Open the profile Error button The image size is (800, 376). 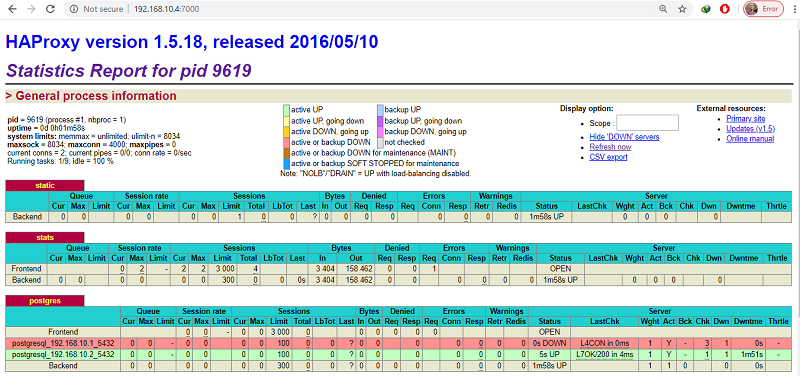763,9
